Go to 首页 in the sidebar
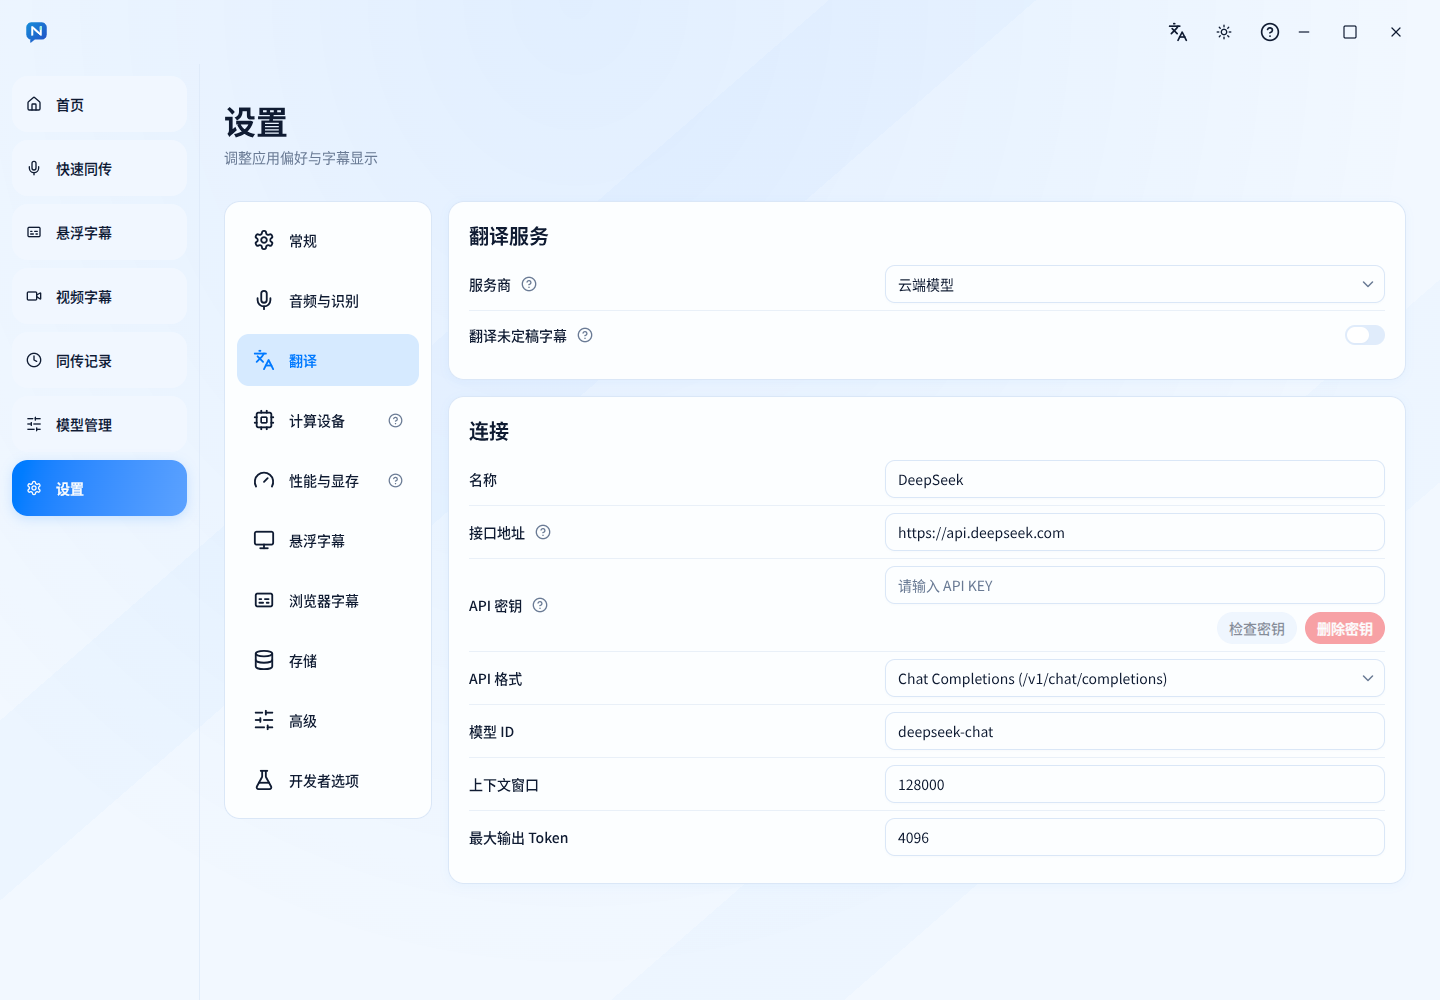Viewport: 1440px width, 1000px height. coord(99,104)
